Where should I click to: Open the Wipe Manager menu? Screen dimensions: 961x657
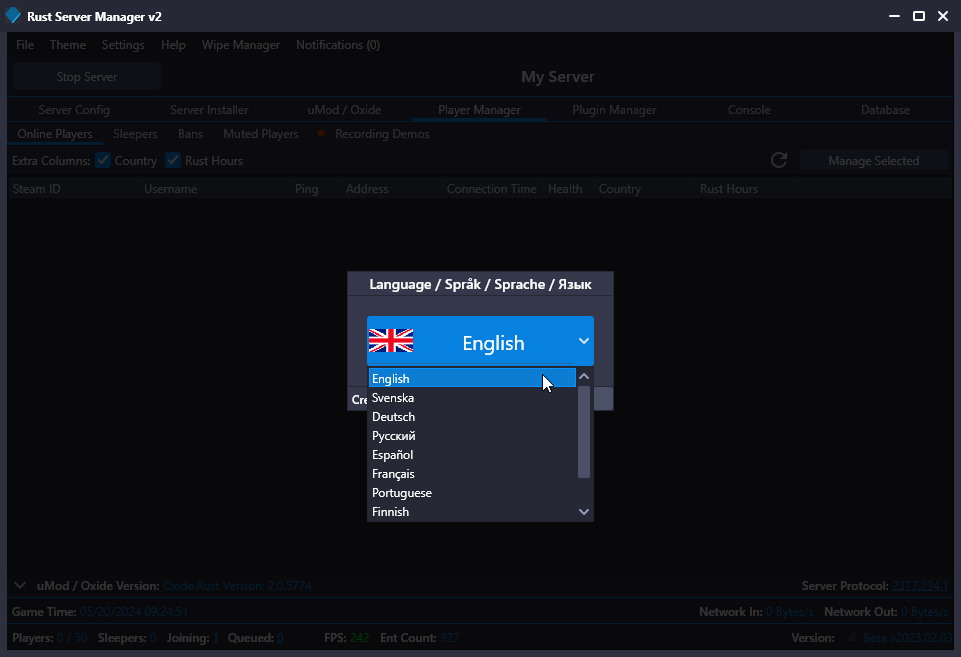click(x=240, y=45)
